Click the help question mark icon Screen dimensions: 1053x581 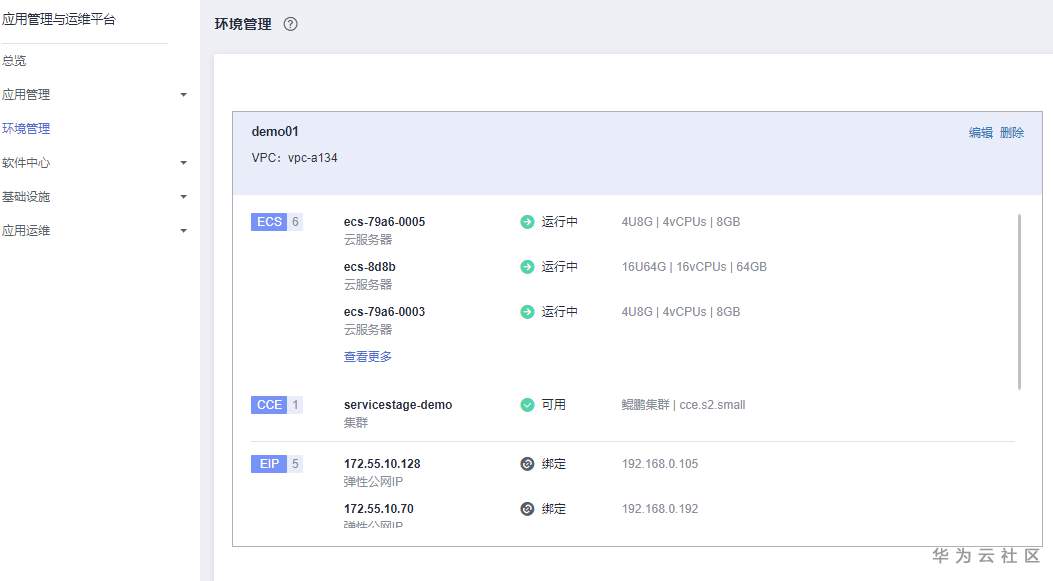tap(291, 24)
